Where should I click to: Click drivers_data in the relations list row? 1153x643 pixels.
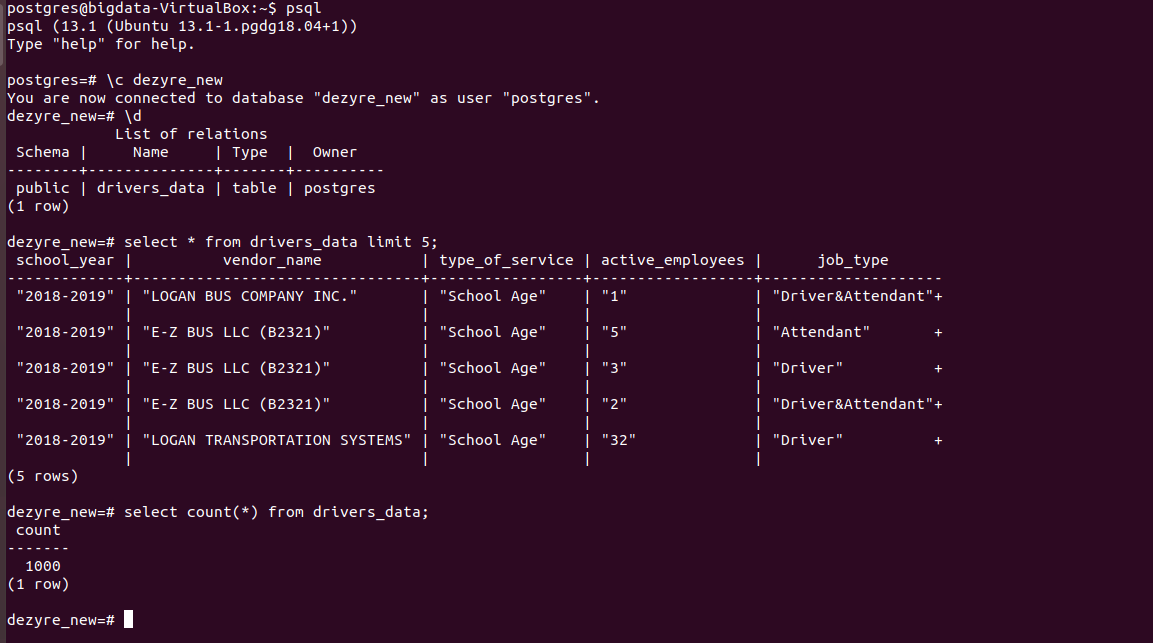(151, 188)
